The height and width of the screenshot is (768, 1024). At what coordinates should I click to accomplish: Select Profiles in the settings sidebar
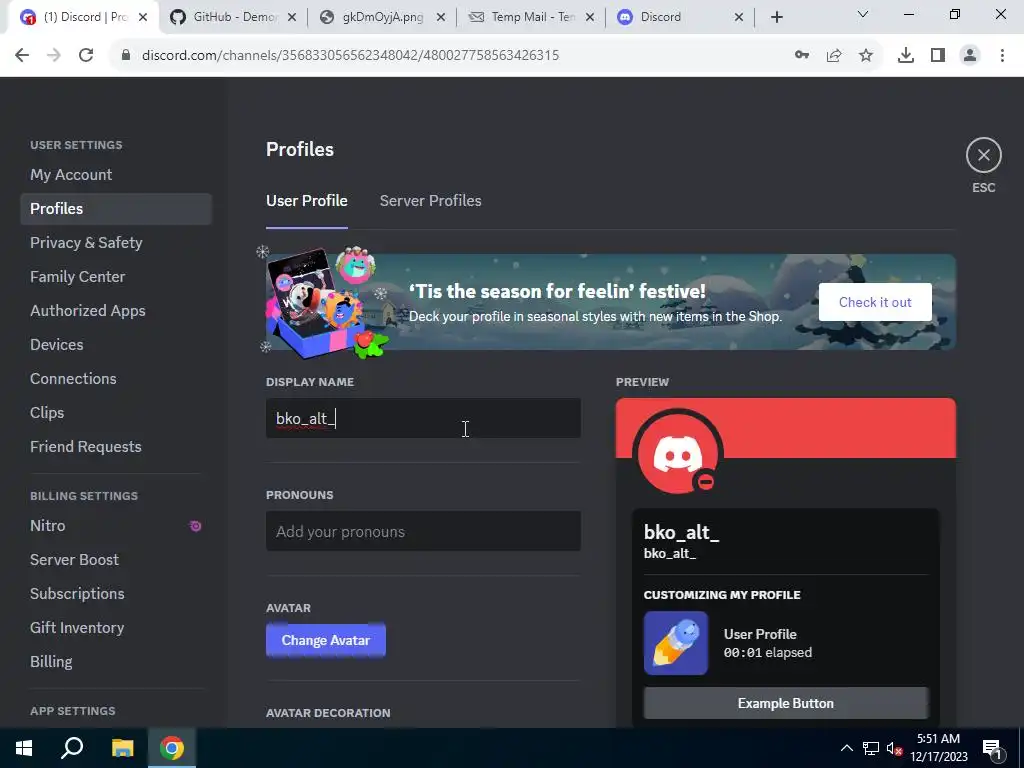pyautogui.click(x=116, y=209)
